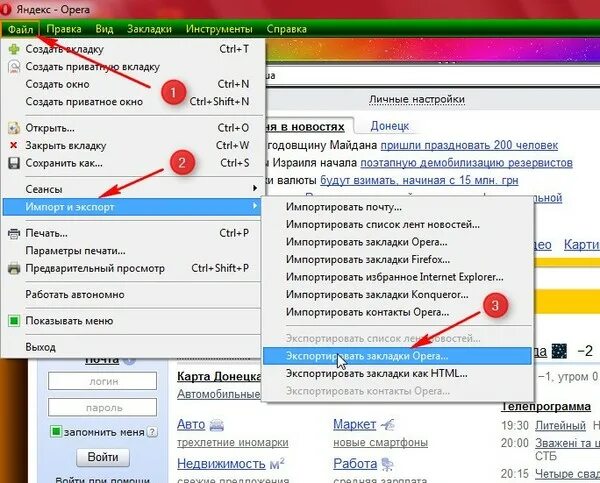Switch to the Донецк news tab

coord(390,126)
